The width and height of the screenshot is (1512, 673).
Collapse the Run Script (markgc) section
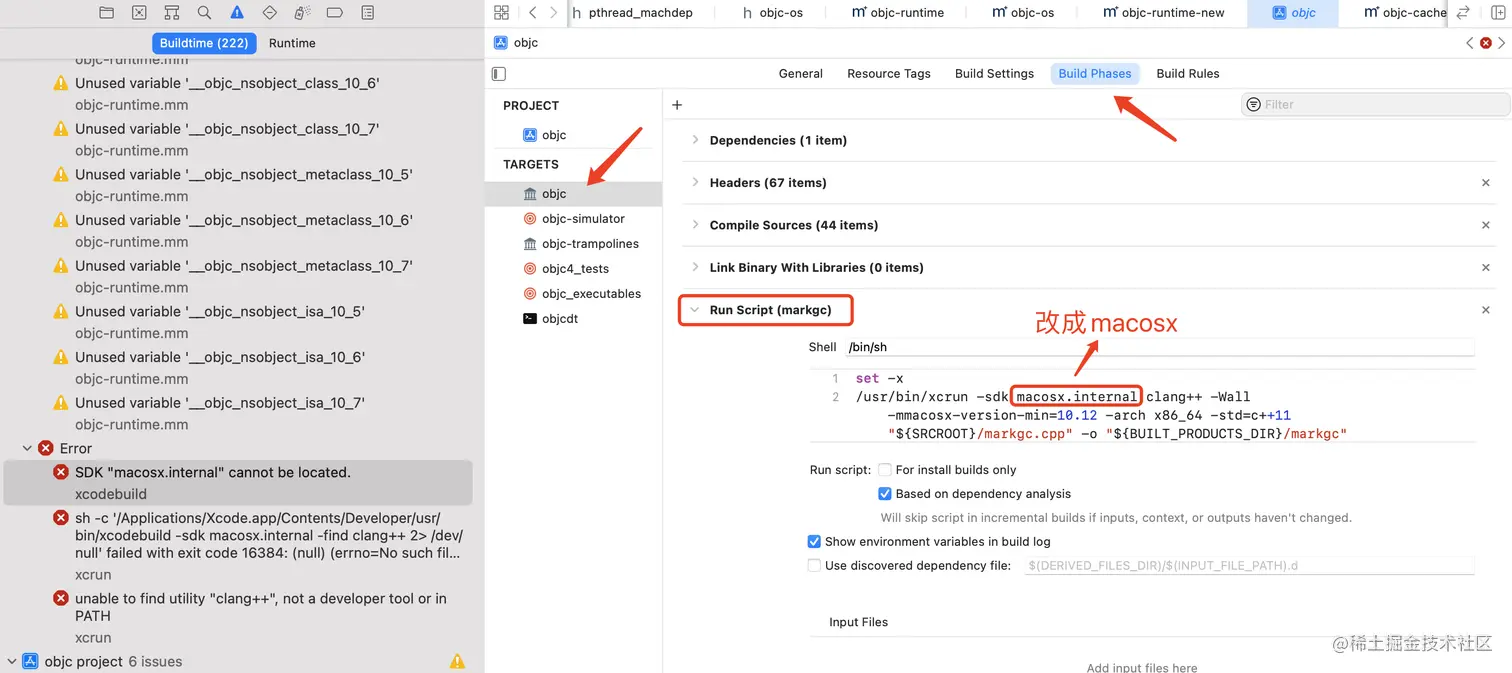tap(695, 310)
